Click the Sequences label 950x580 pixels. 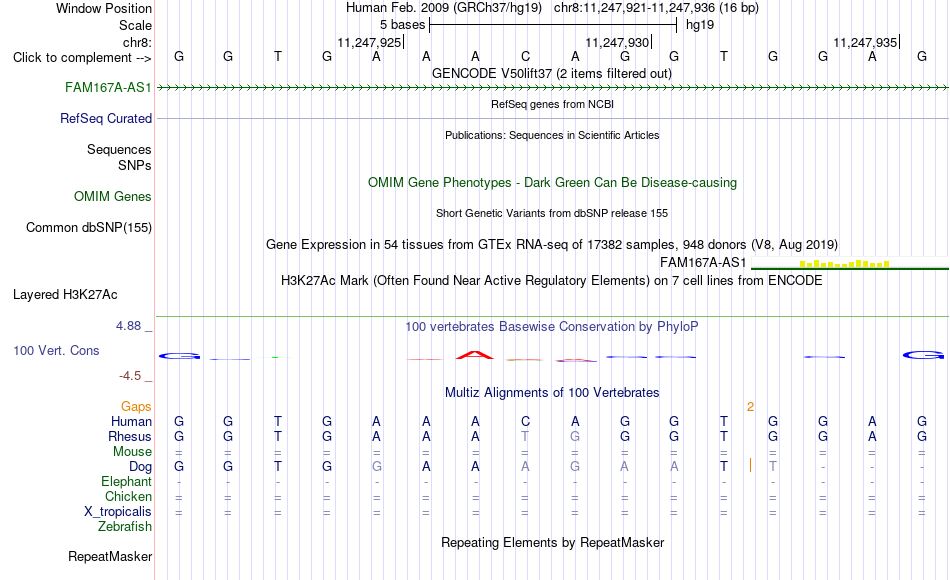click(119, 149)
